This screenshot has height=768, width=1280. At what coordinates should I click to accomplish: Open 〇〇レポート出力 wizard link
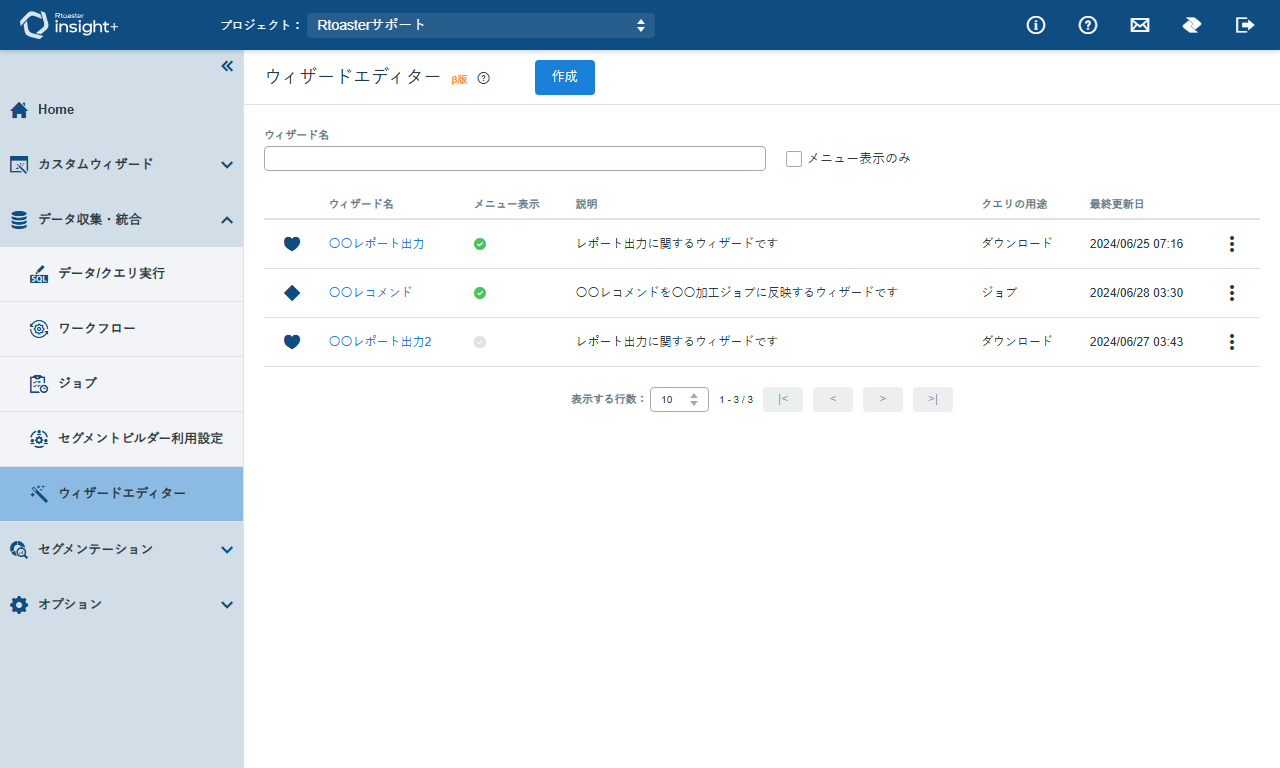[377, 244]
